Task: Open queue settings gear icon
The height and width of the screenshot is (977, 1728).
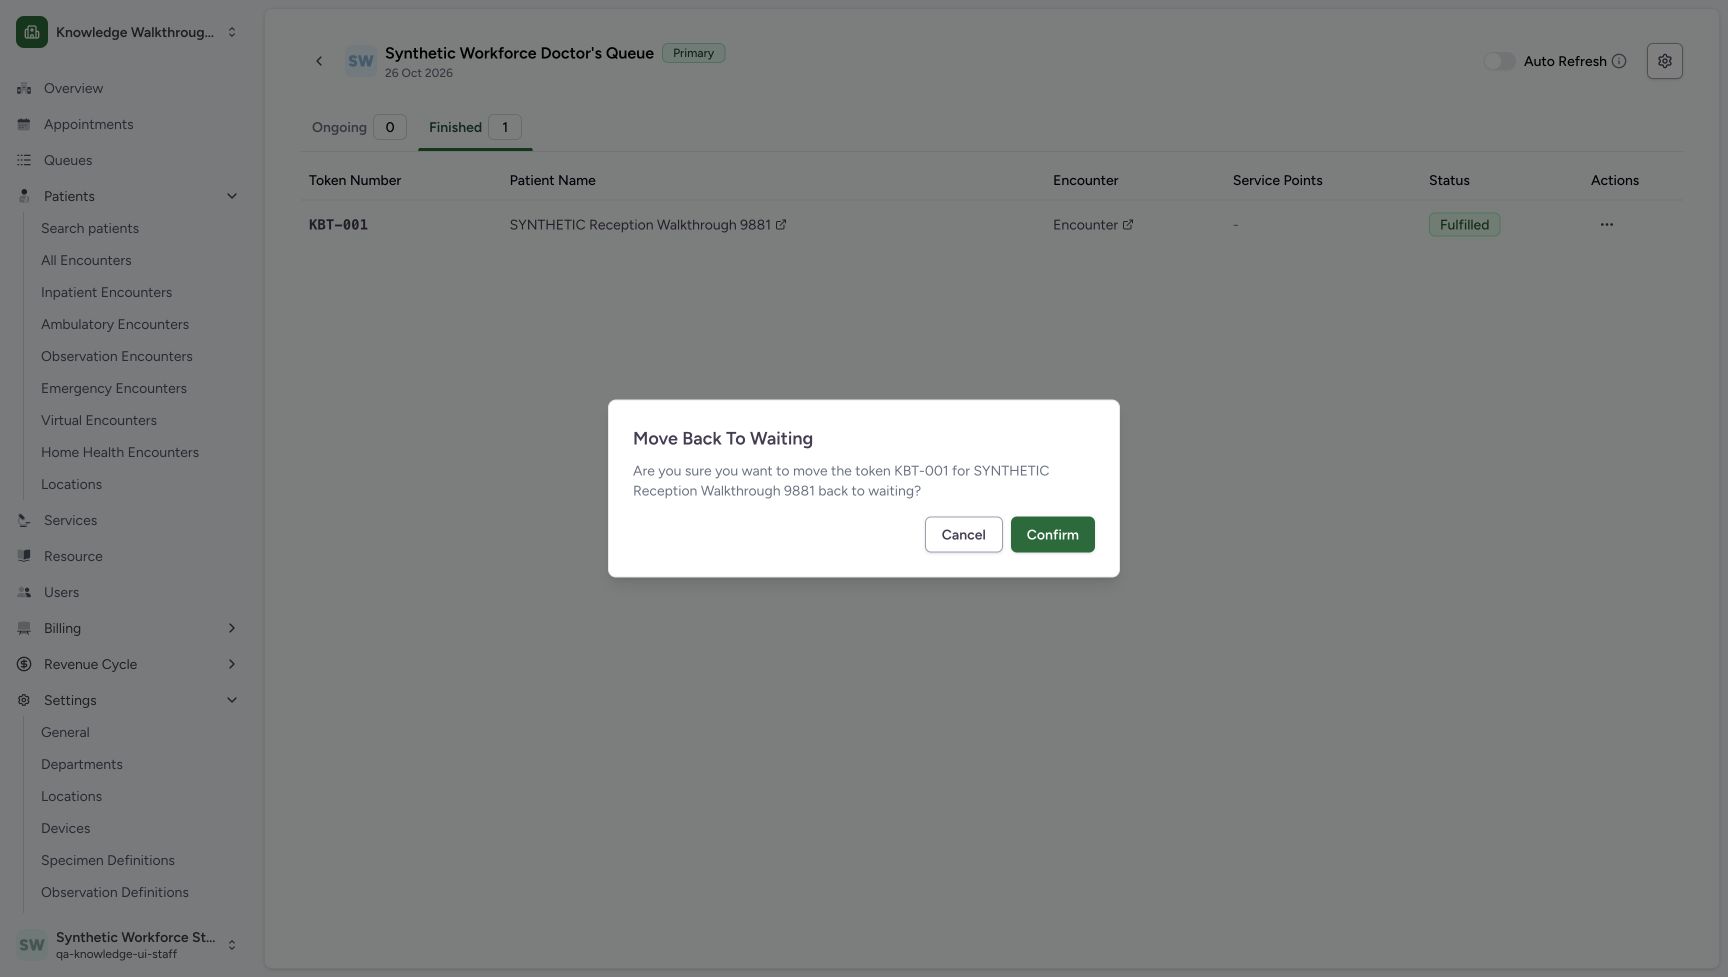Action: tap(1664, 61)
